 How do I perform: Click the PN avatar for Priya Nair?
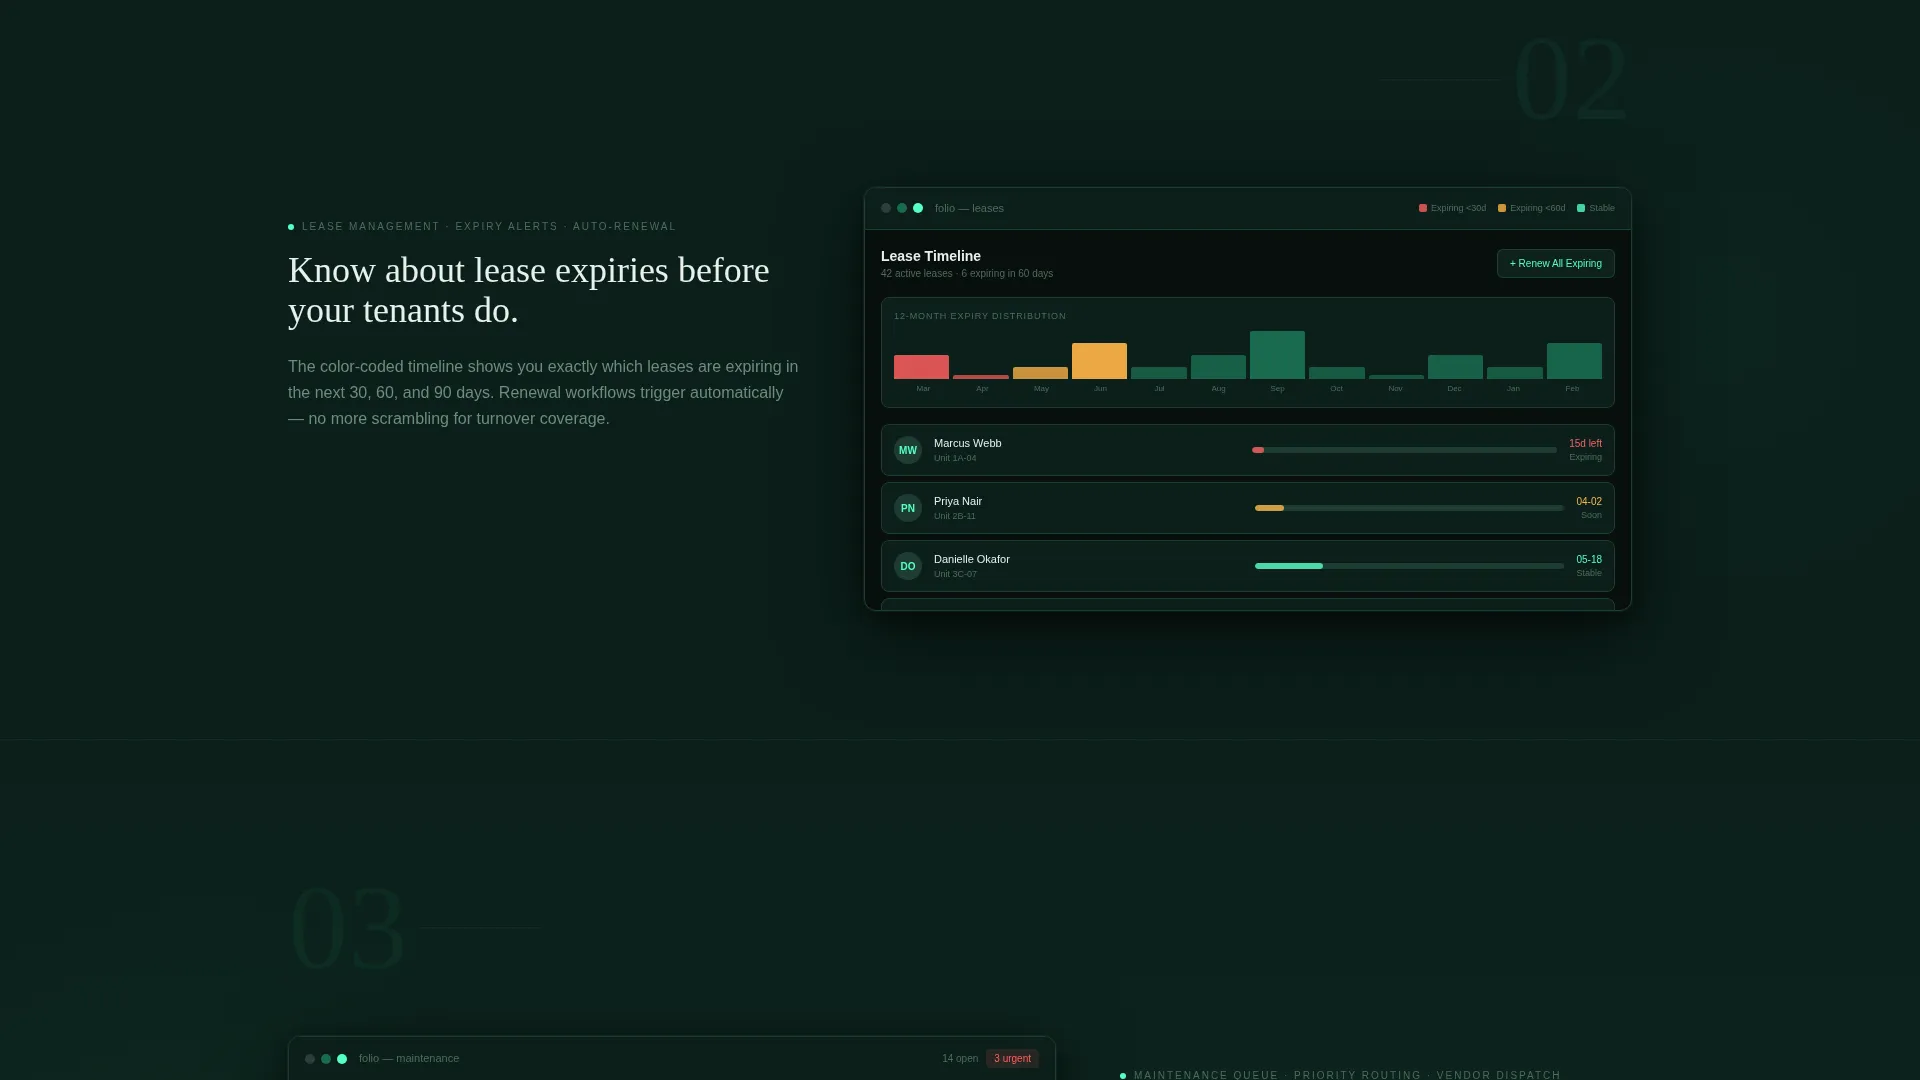point(907,508)
